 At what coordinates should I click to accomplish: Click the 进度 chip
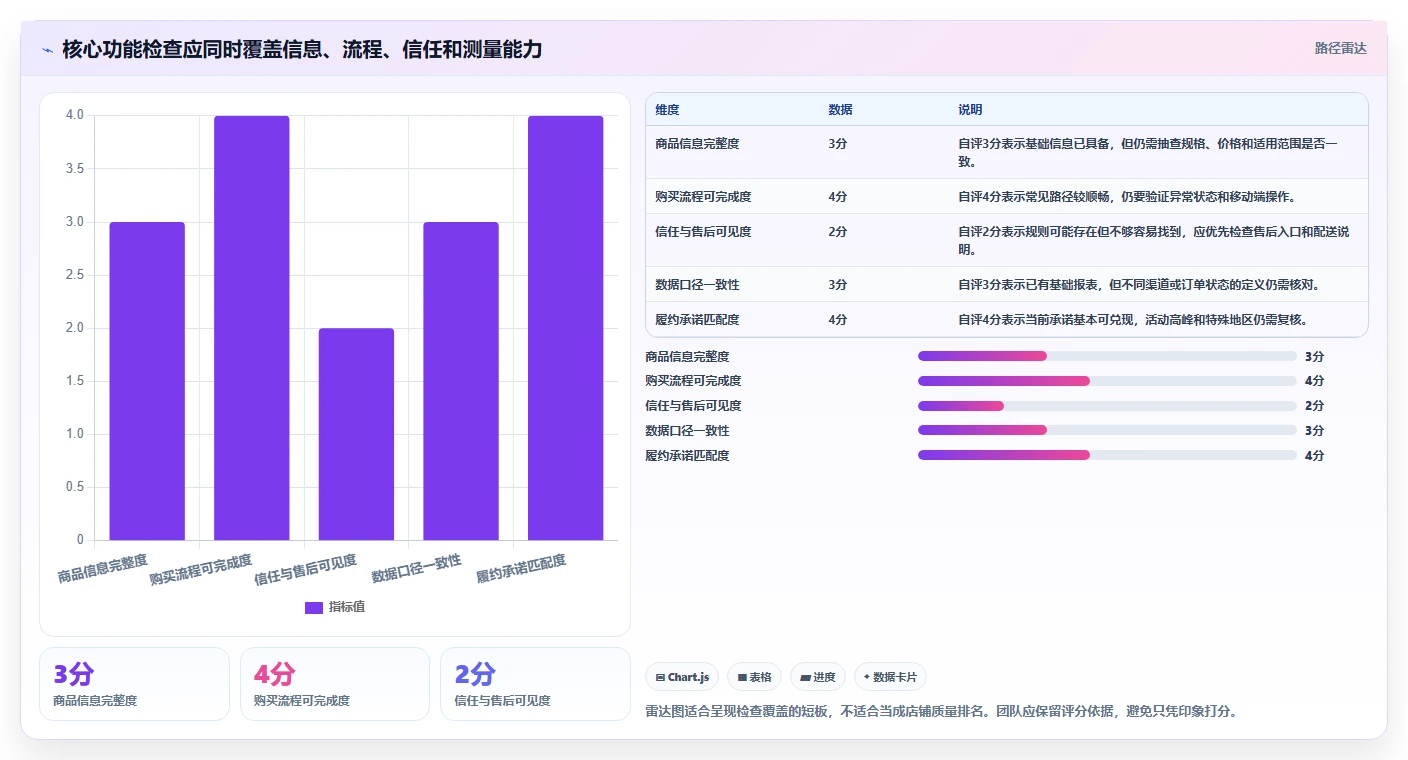pos(817,677)
